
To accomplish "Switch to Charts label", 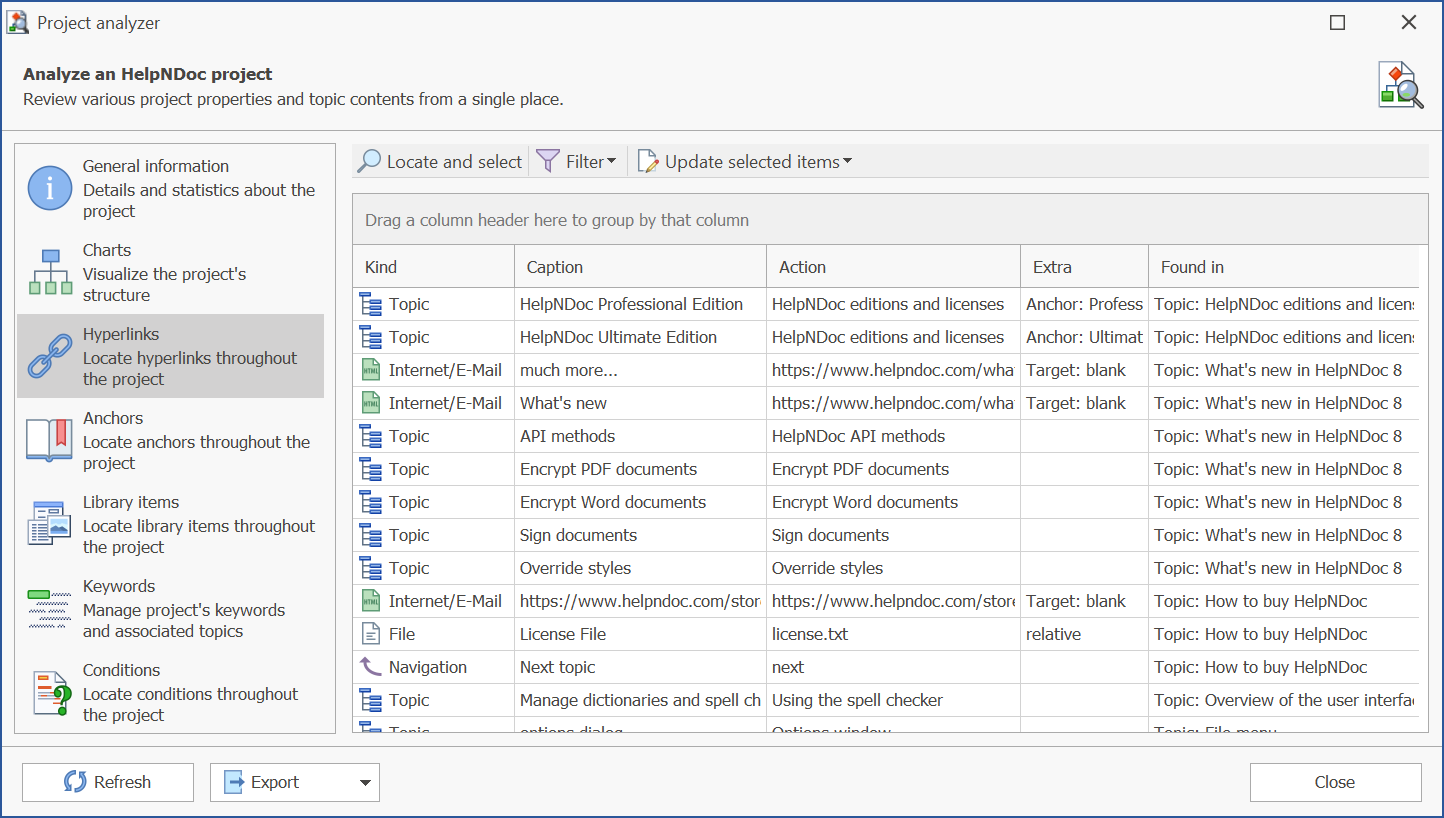I will 107,250.
